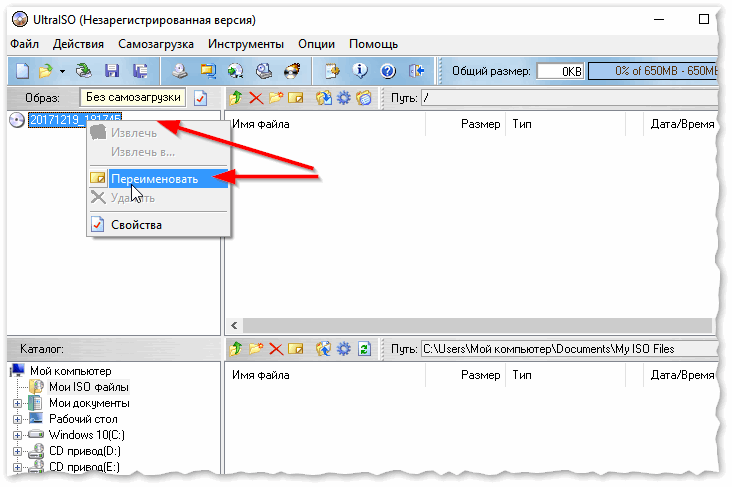Open Help with the blue question mark icon

[x=388, y=71]
